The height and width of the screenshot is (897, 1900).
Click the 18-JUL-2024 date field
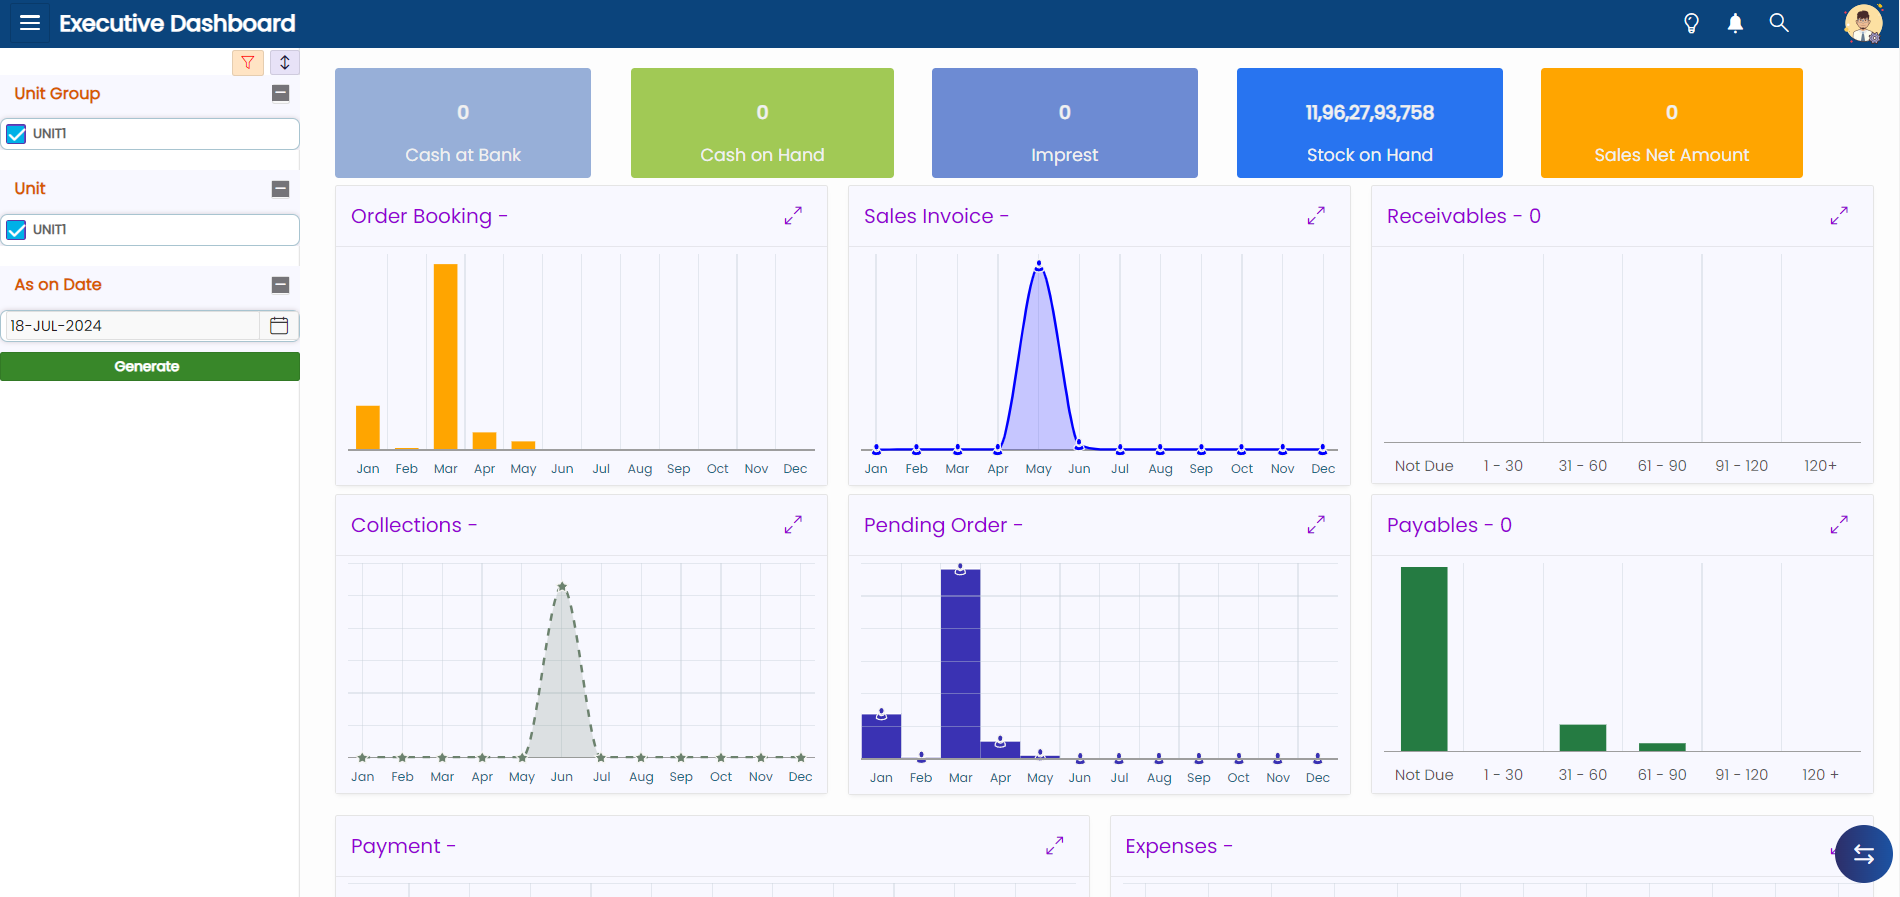[x=130, y=326]
